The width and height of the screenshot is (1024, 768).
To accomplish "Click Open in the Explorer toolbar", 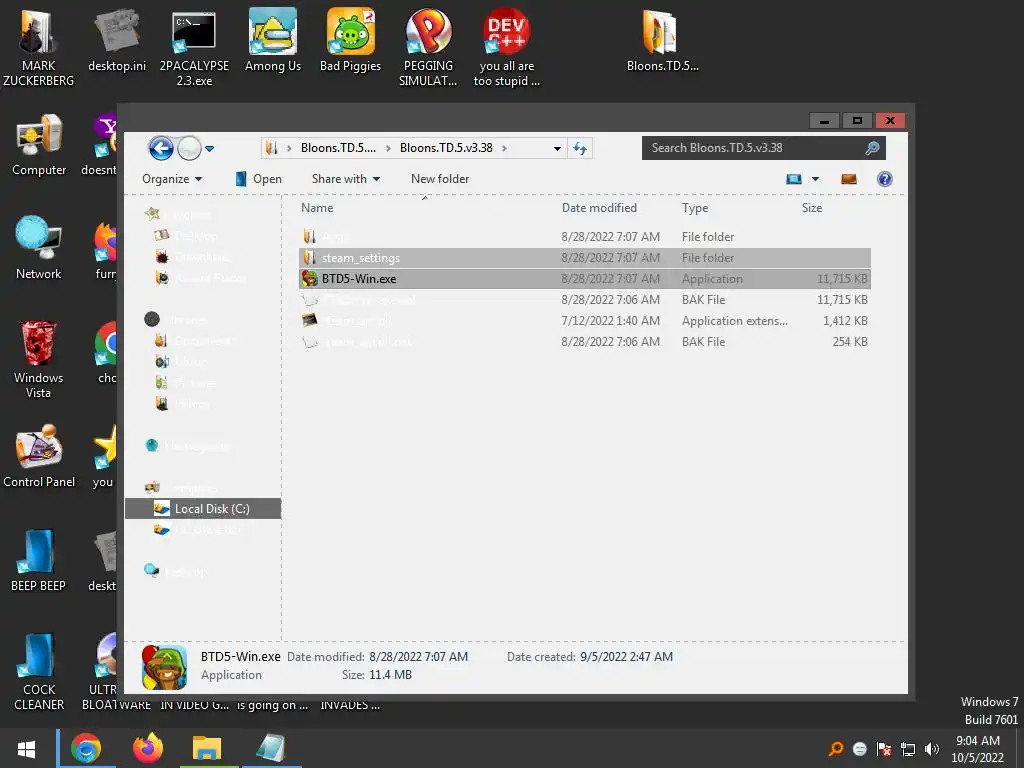I will (259, 179).
